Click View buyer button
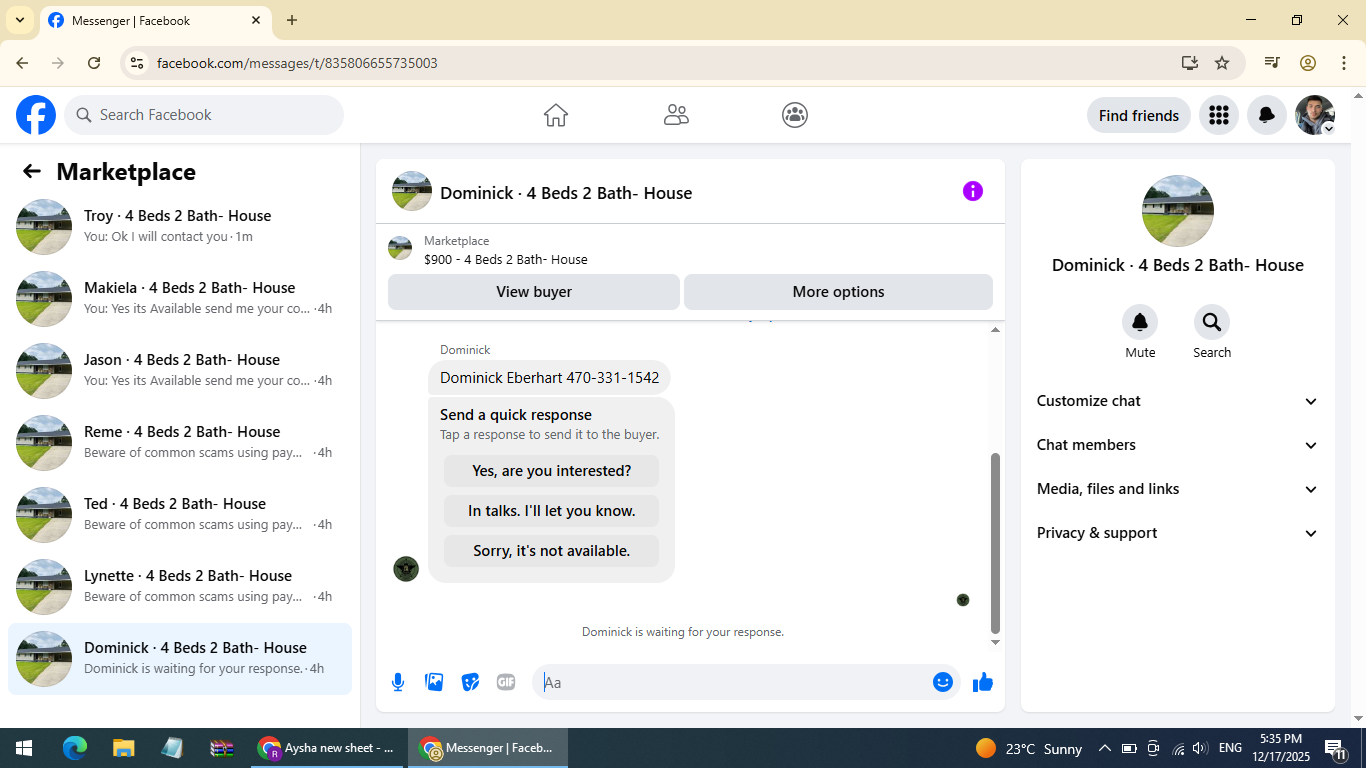The height and width of the screenshot is (768, 1366). [x=534, y=292]
